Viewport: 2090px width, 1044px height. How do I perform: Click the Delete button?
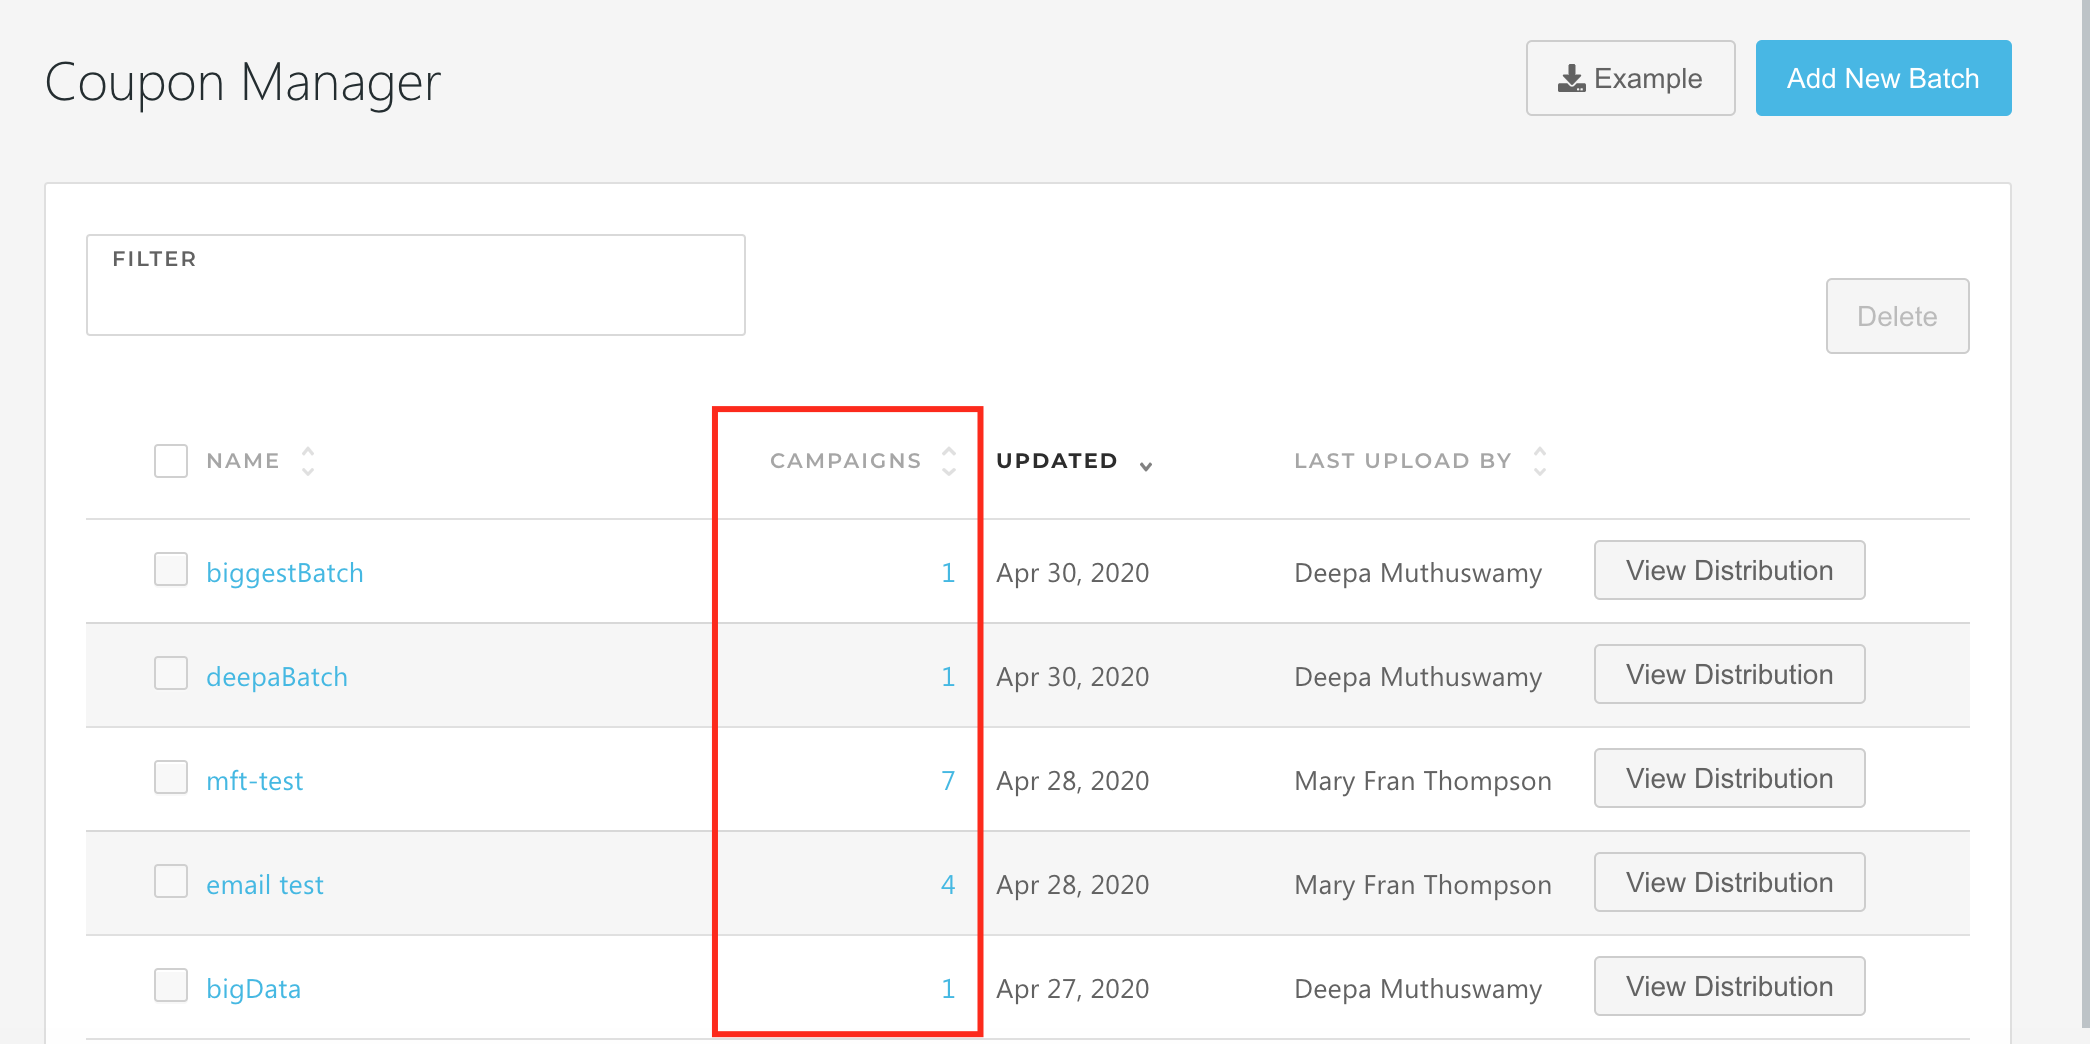pos(1896,316)
